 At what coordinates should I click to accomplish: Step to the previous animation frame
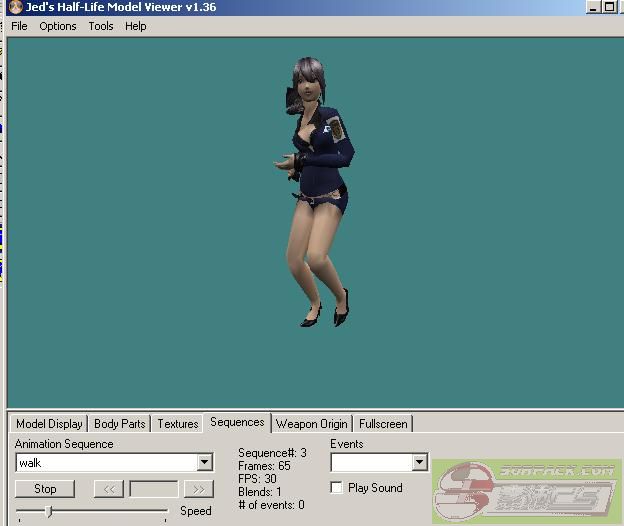(108, 489)
